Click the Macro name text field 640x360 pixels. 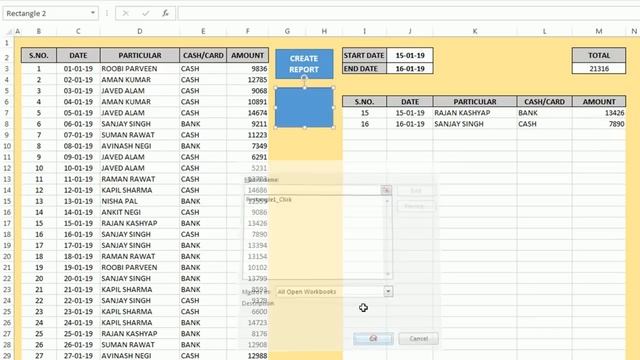click(312, 190)
